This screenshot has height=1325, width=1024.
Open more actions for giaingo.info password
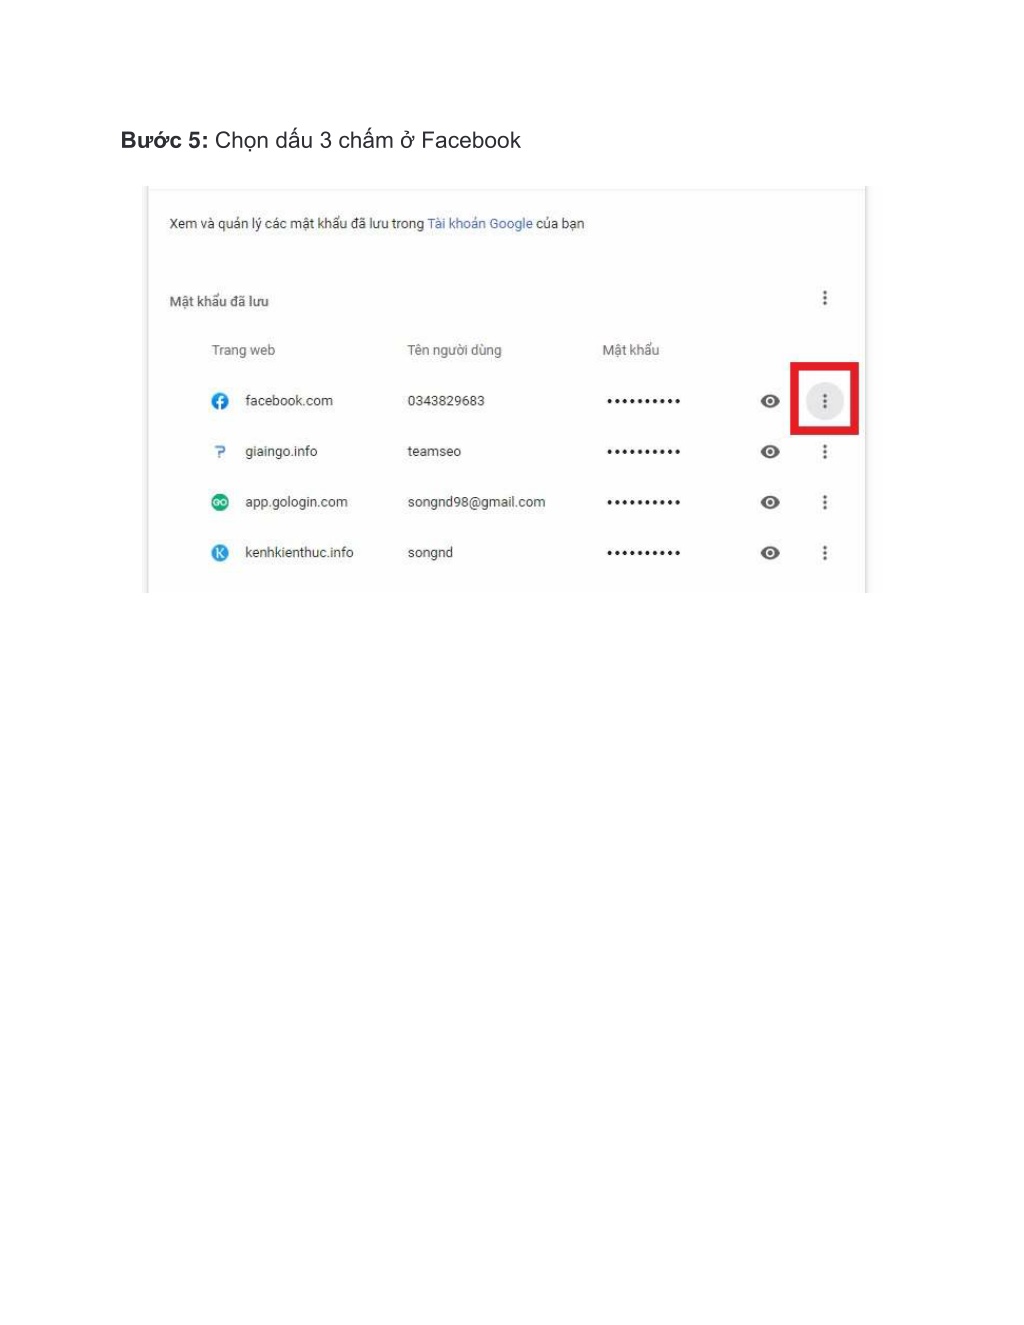coord(824,452)
